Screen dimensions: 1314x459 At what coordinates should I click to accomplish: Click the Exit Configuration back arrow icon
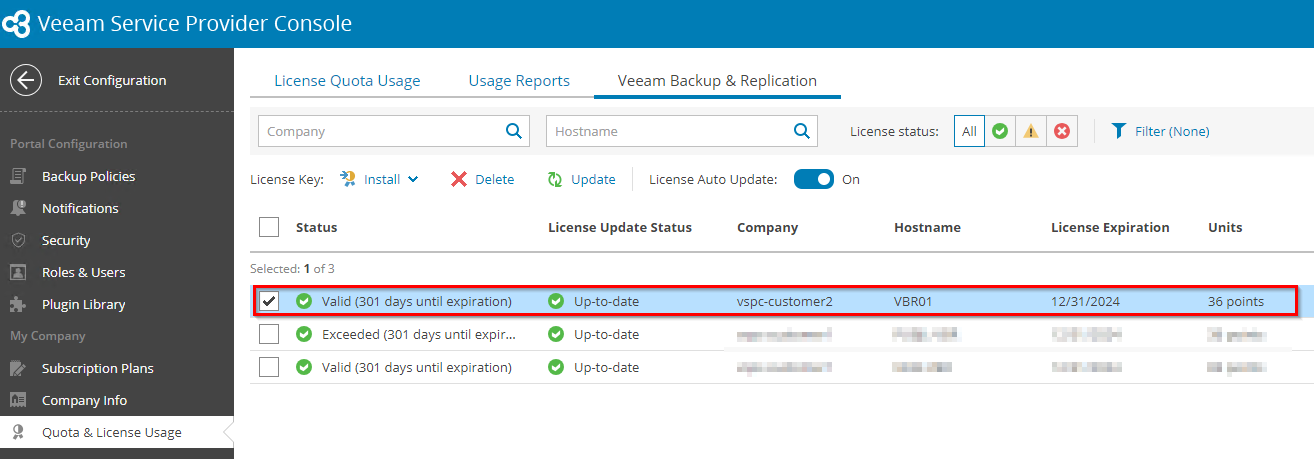point(25,80)
